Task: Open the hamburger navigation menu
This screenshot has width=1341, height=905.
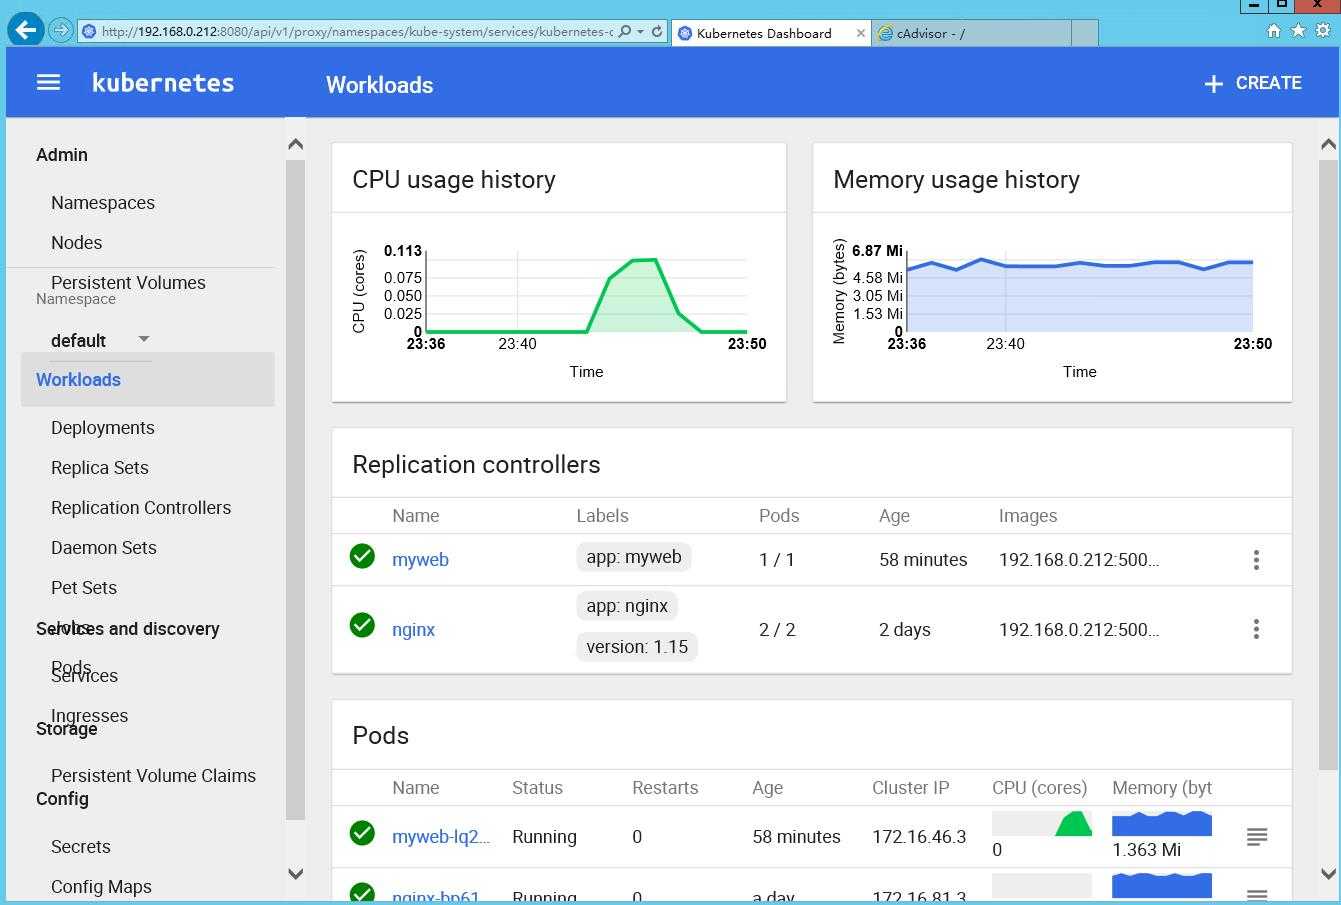Action: [48, 83]
